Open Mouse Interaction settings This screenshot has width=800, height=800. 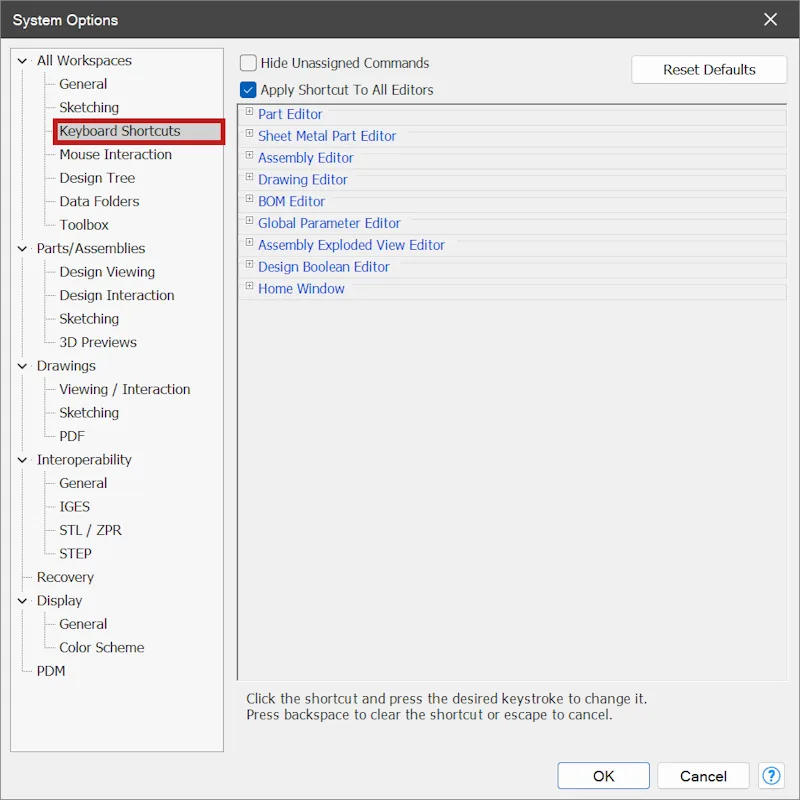point(115,154)
